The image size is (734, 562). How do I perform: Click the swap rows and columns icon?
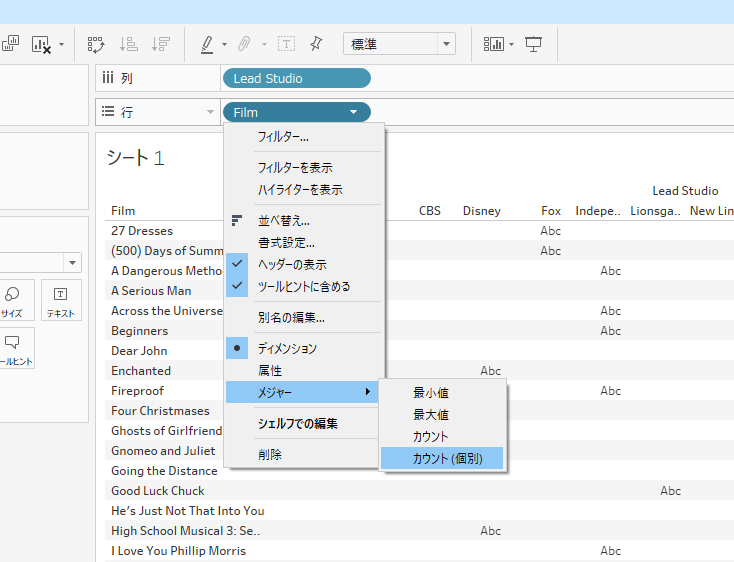click(96, 44)
